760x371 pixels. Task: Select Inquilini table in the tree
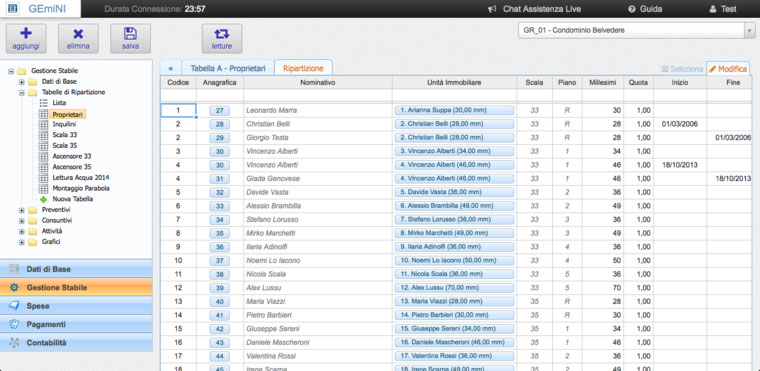pos(64,124)
